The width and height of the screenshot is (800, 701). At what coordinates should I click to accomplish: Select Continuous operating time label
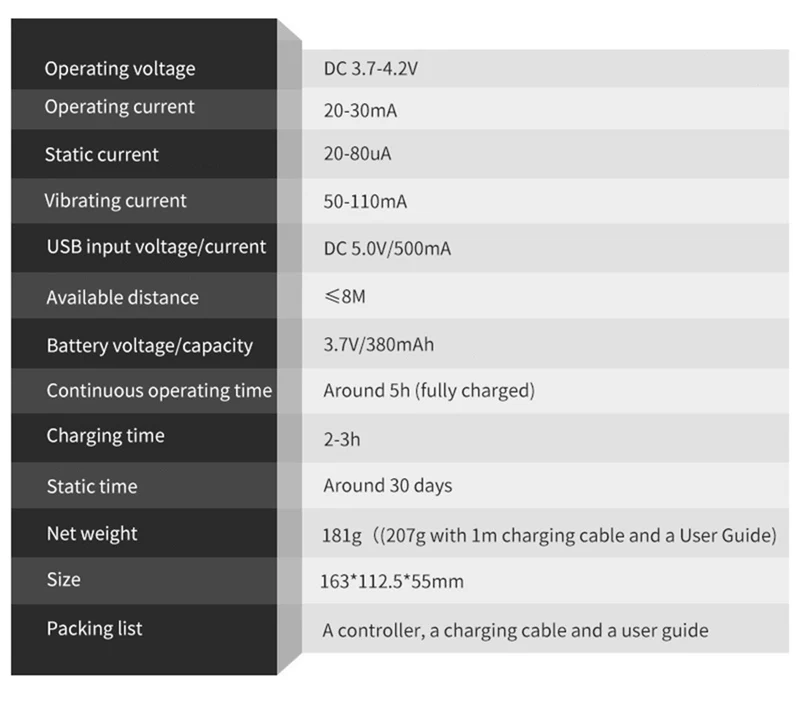click(159, 391)
